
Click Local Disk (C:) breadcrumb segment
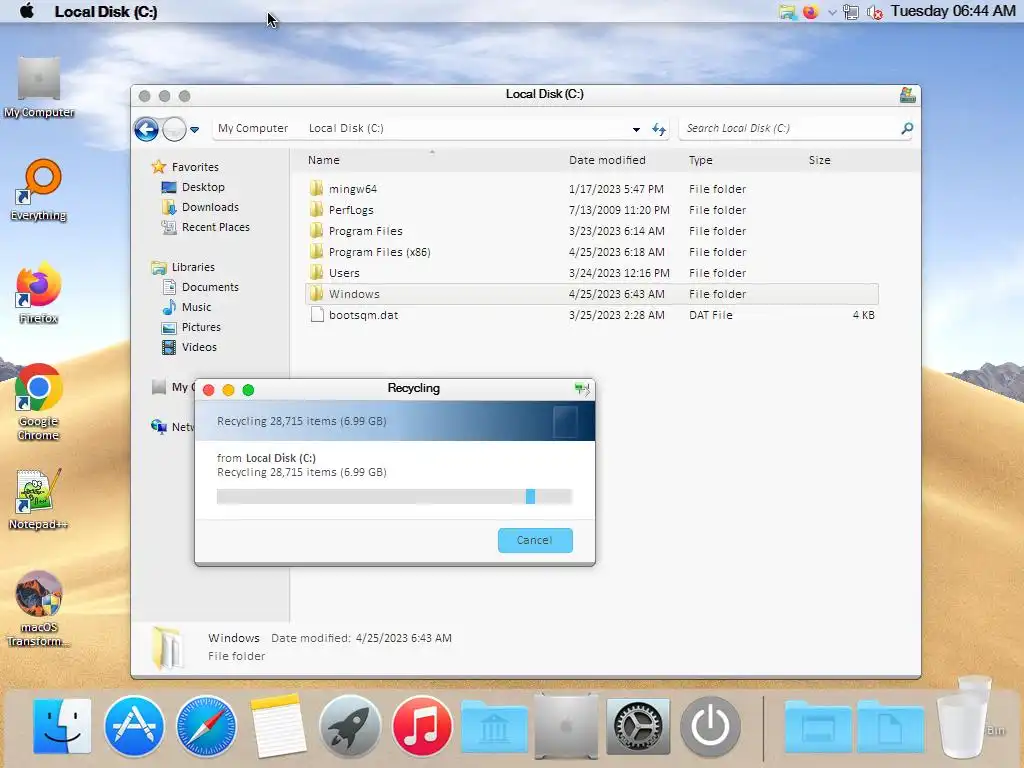(x=346, y=128)
